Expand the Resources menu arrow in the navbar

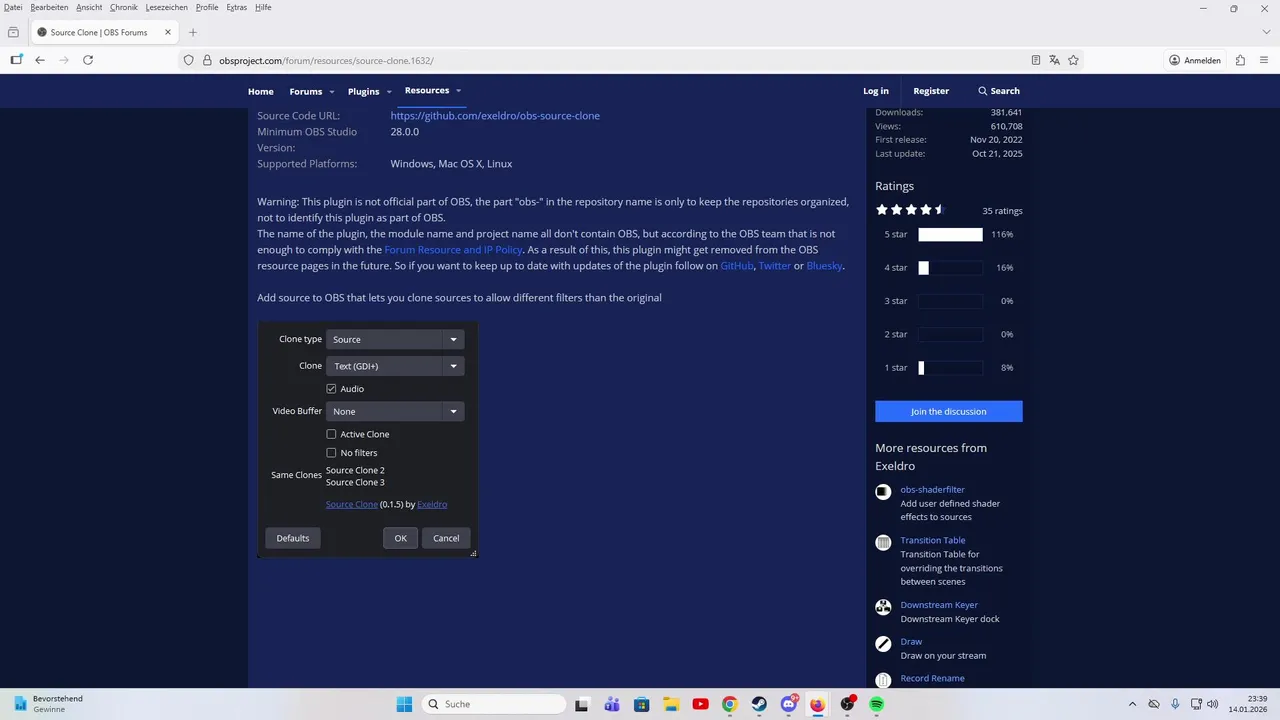(458, 91)
